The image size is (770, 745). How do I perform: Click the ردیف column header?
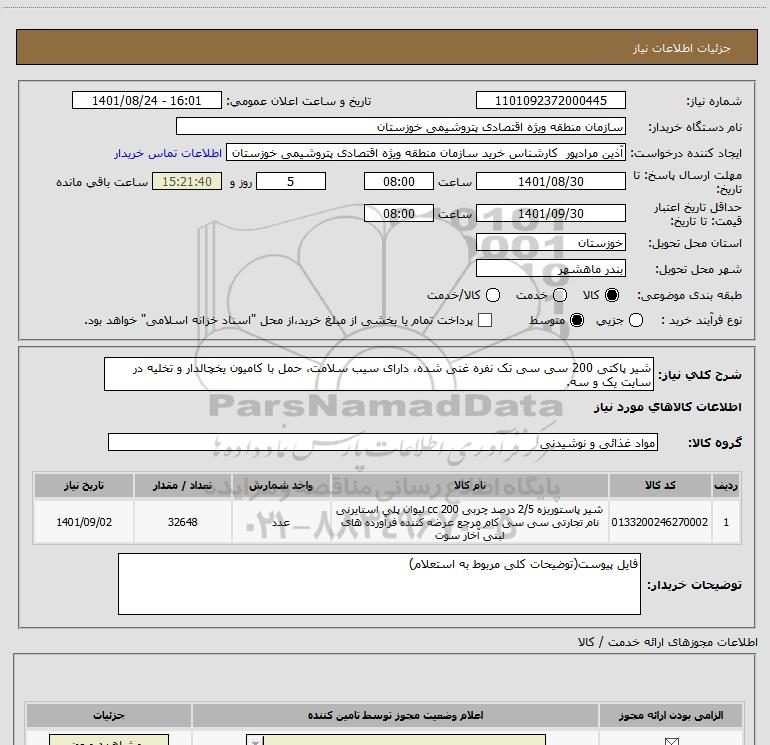click(725, 485)
